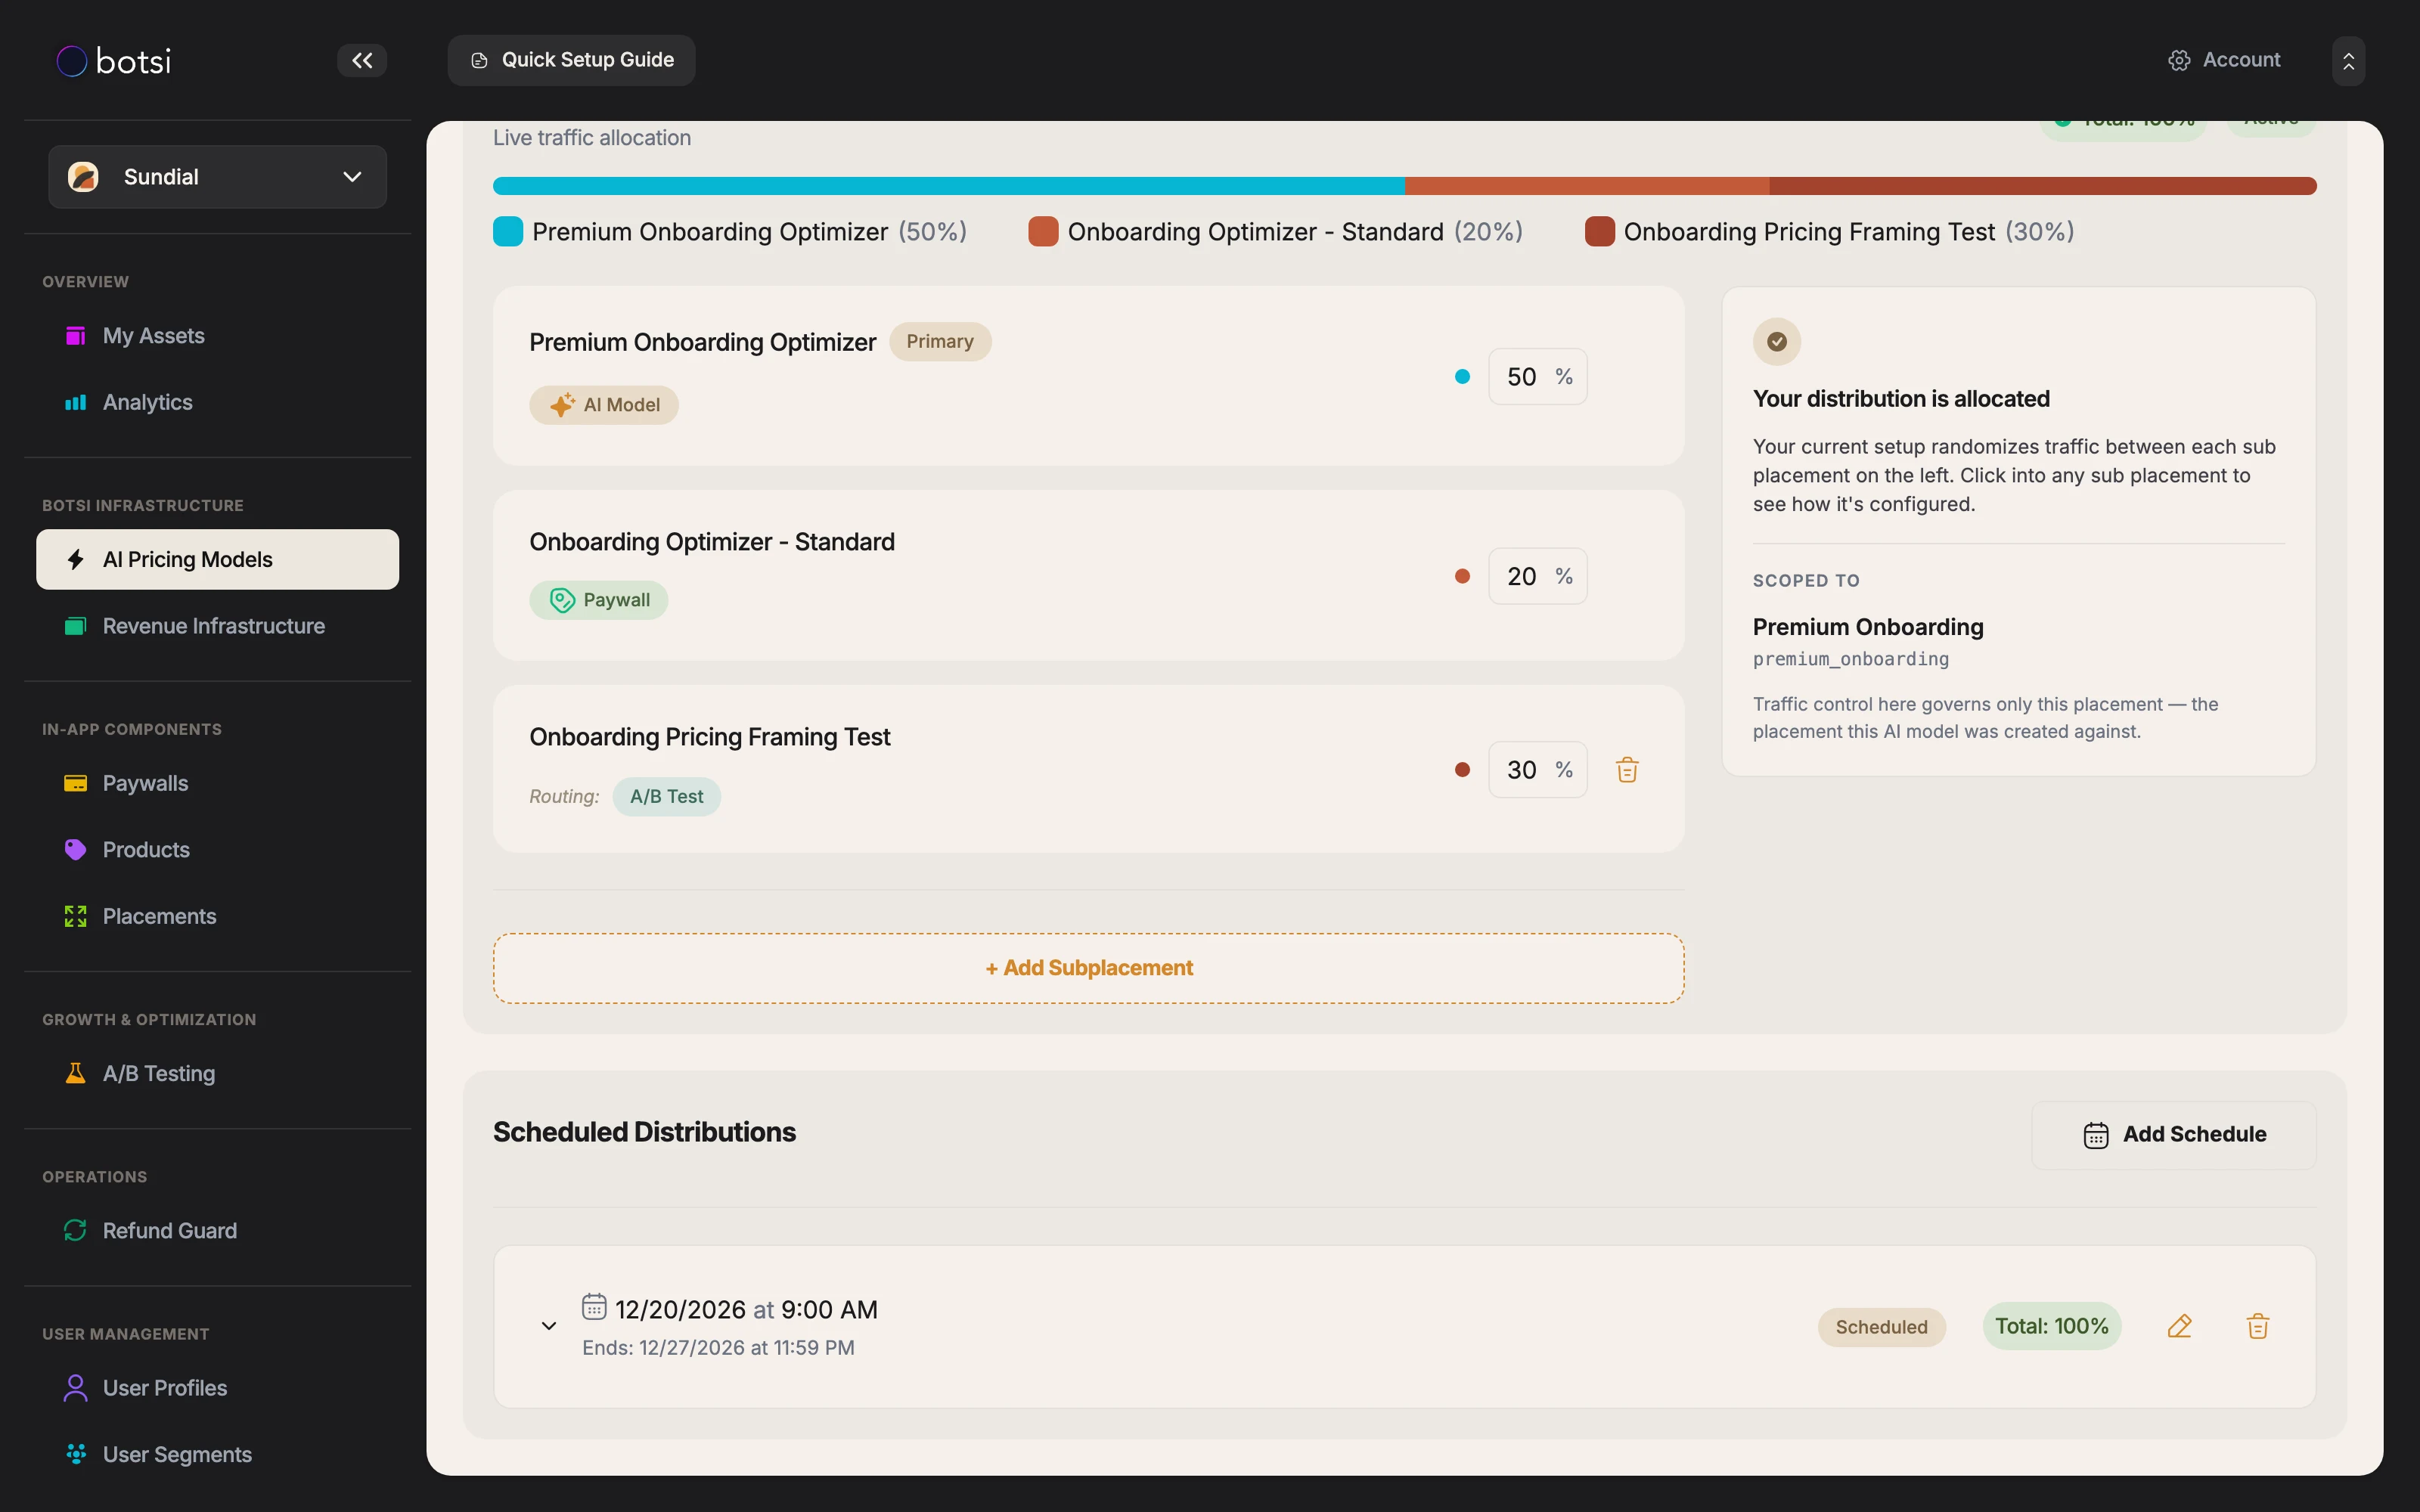Click the botsi logo
The width and height of the screenshot is (2420, 1512).
[x=113, y=61]
